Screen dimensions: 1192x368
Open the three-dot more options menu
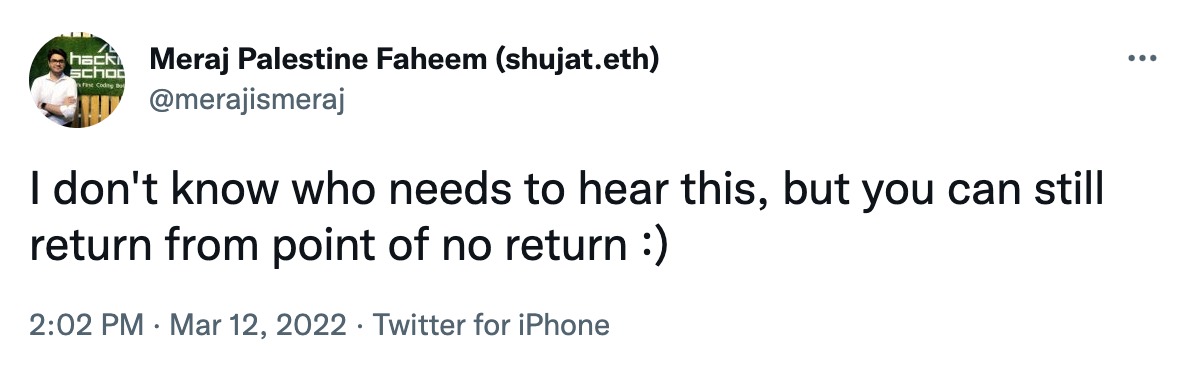[1142, 59]
